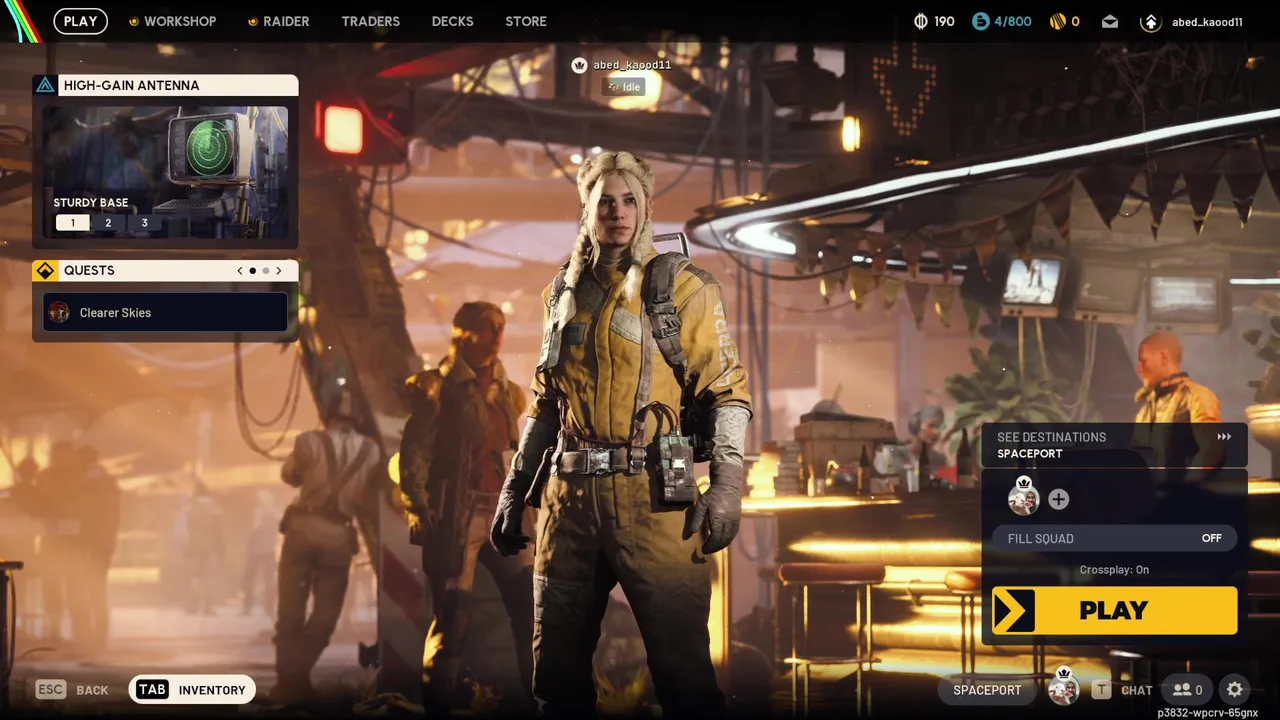Click the crown icon above character name
The image size is (1280, 720).
578,65
